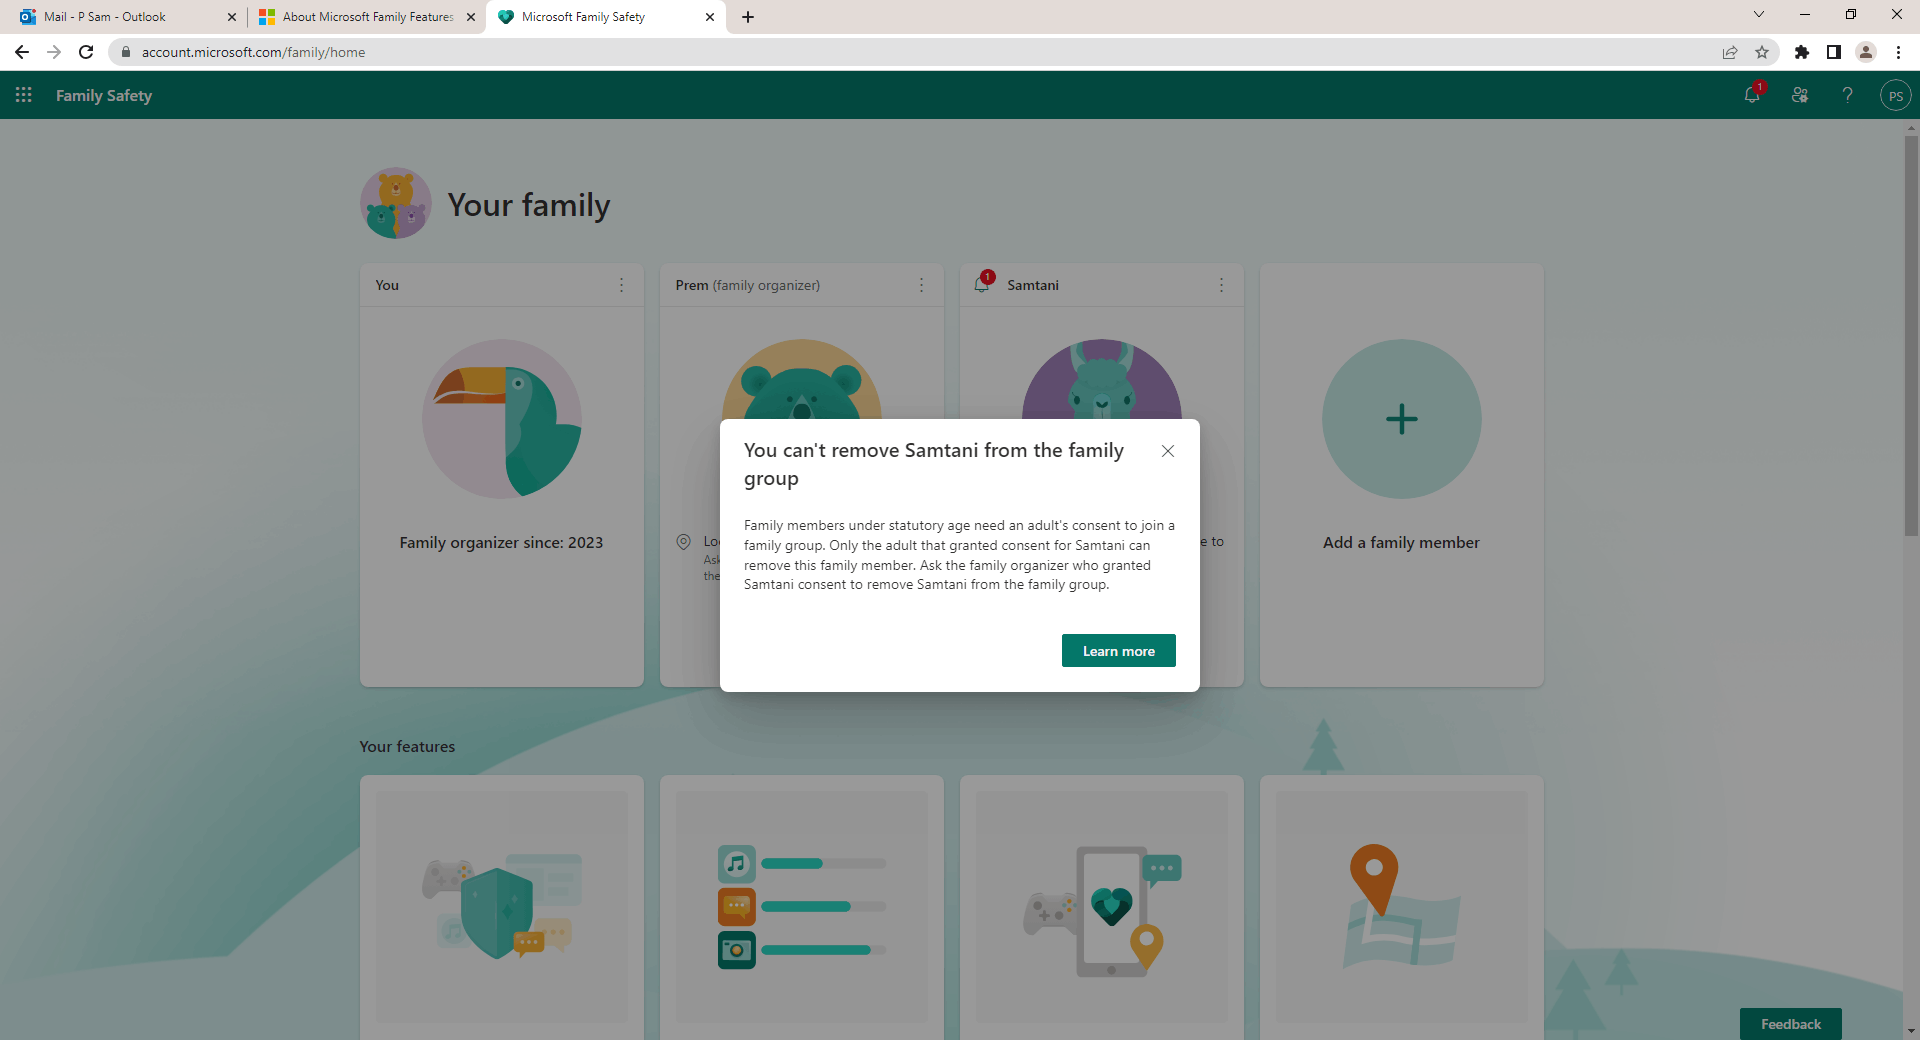Close the Samtani removal dialog
The height and width of the screenshot is (1040, 1920).
(1167, 451)
